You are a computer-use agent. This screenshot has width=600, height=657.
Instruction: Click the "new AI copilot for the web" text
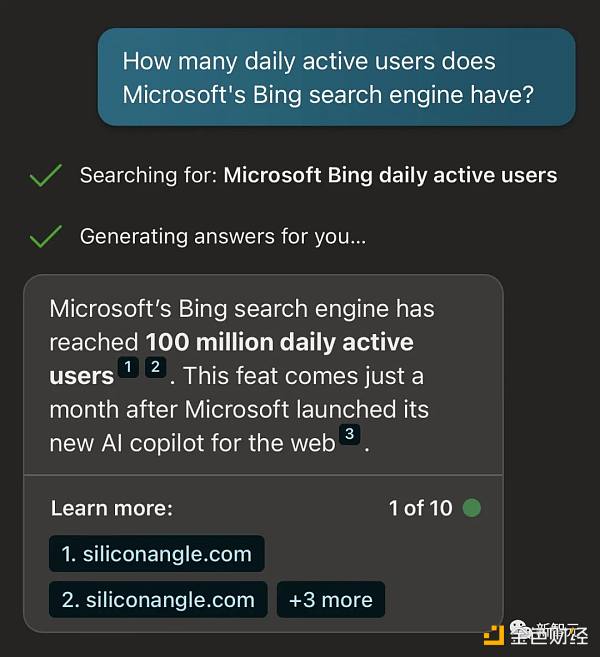point(192,443)
